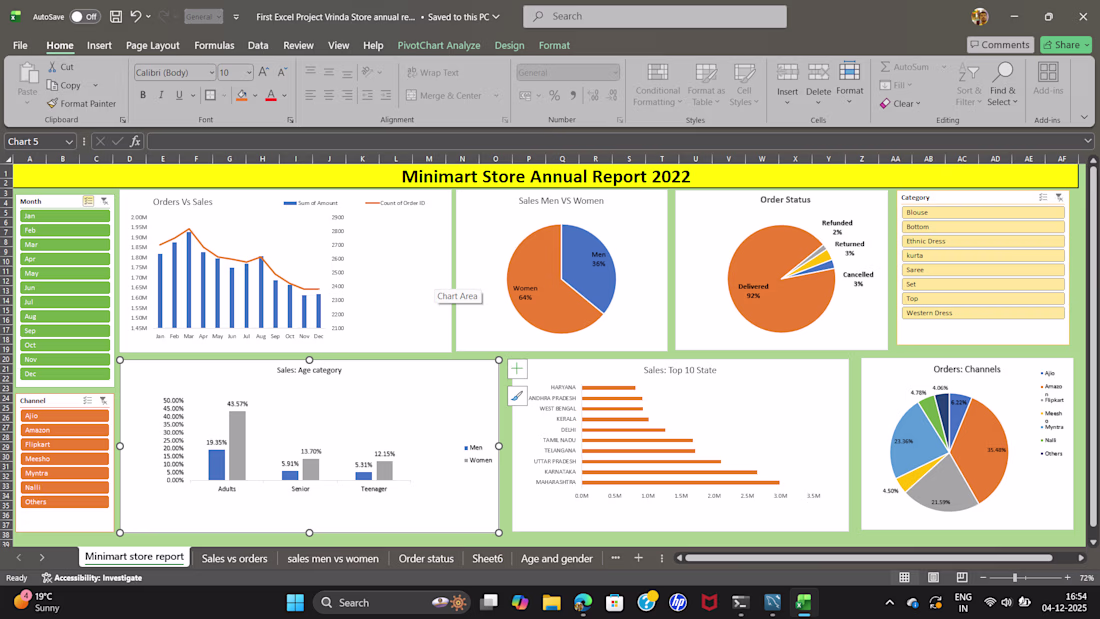
Task: Click the zoom slider handle
Action: (x=1014, y=578)
